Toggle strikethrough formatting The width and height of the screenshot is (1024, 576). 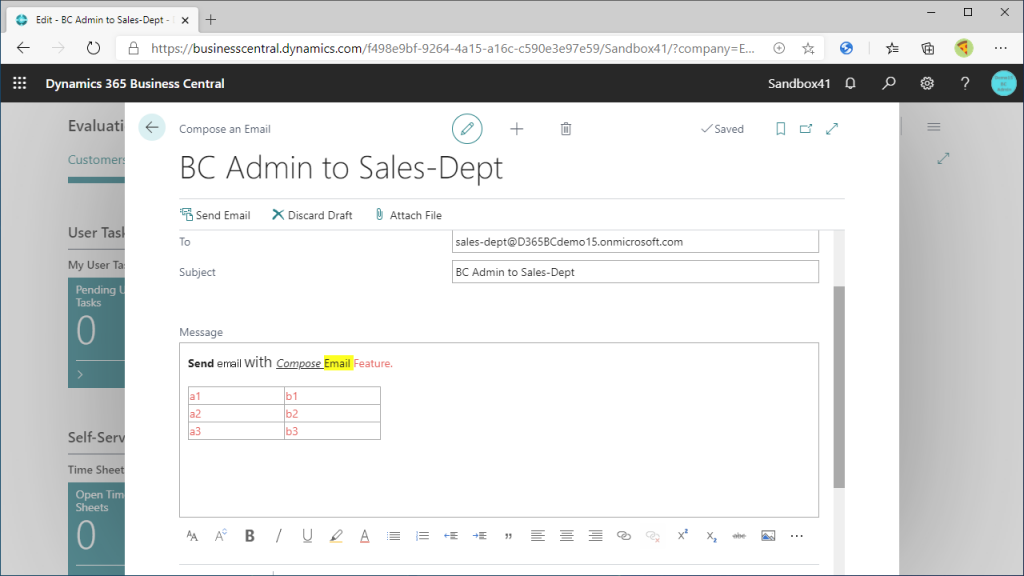[739, 536]
